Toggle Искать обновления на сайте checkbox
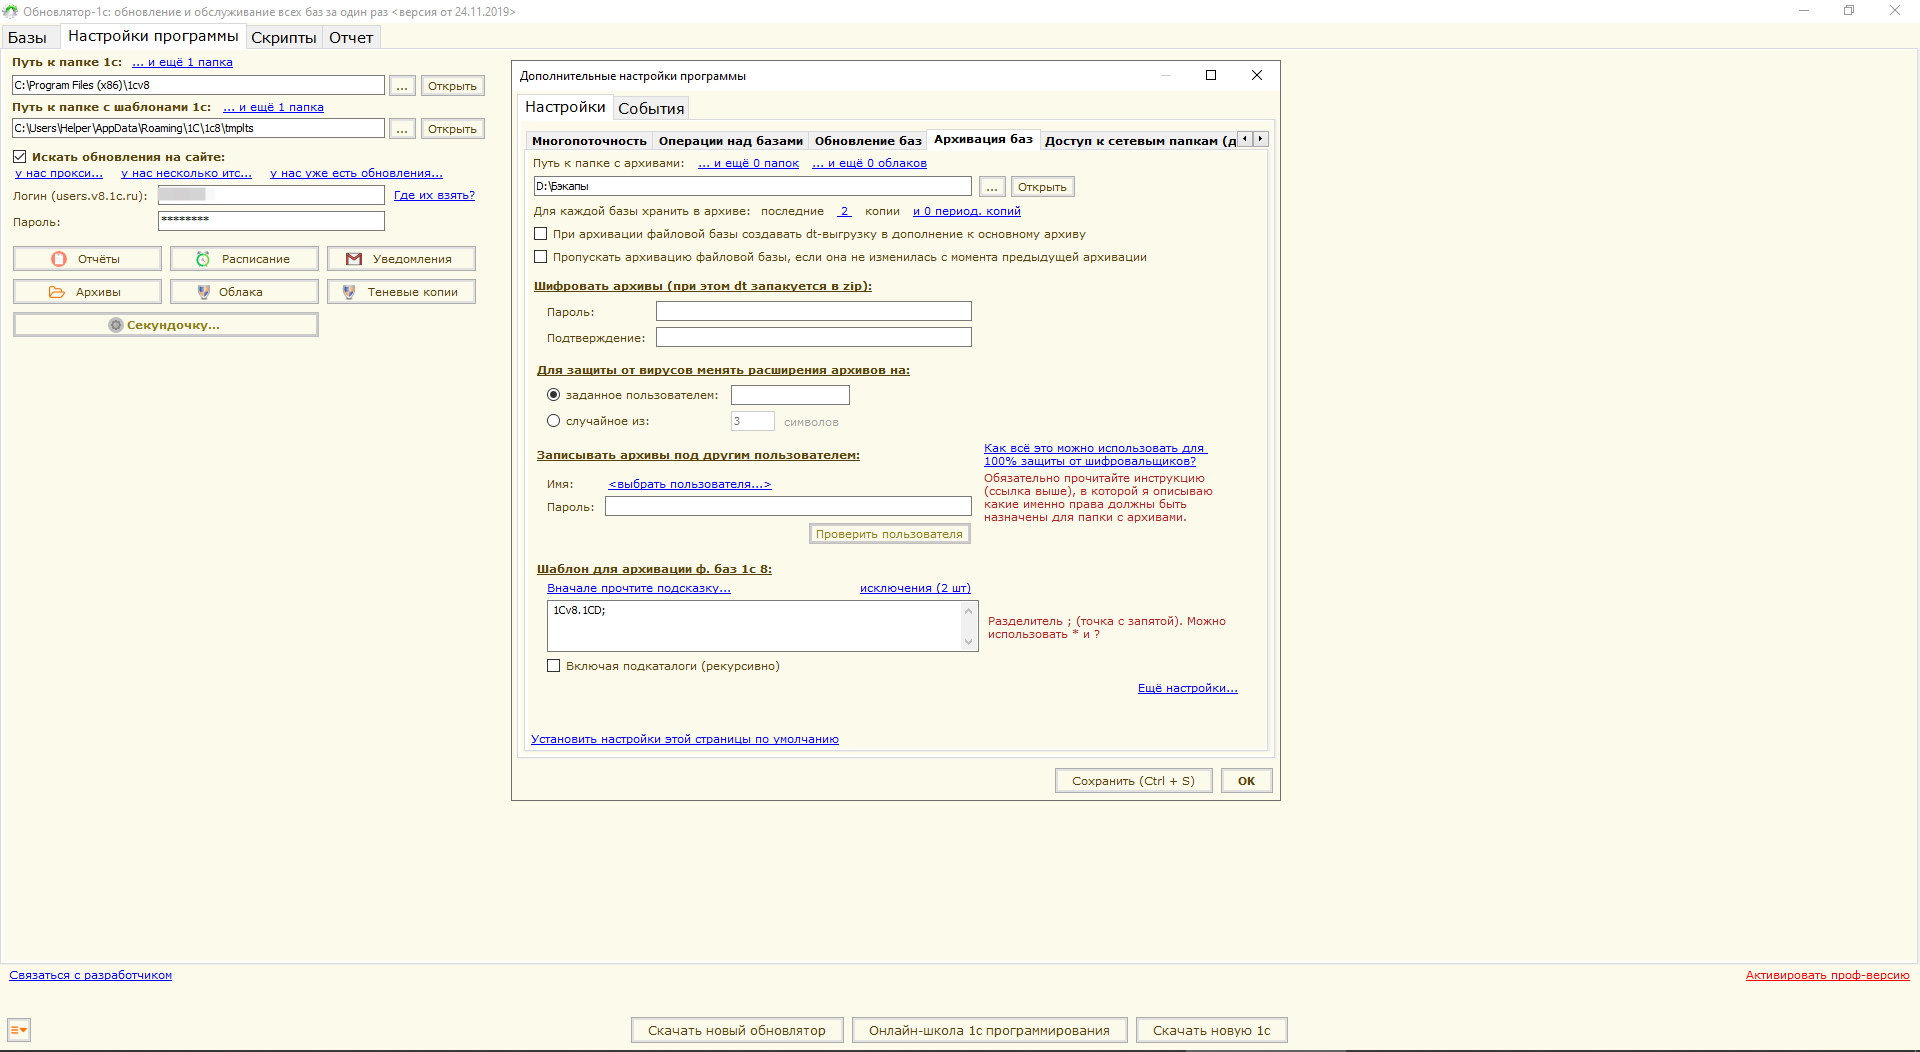 tap(20, 157)
